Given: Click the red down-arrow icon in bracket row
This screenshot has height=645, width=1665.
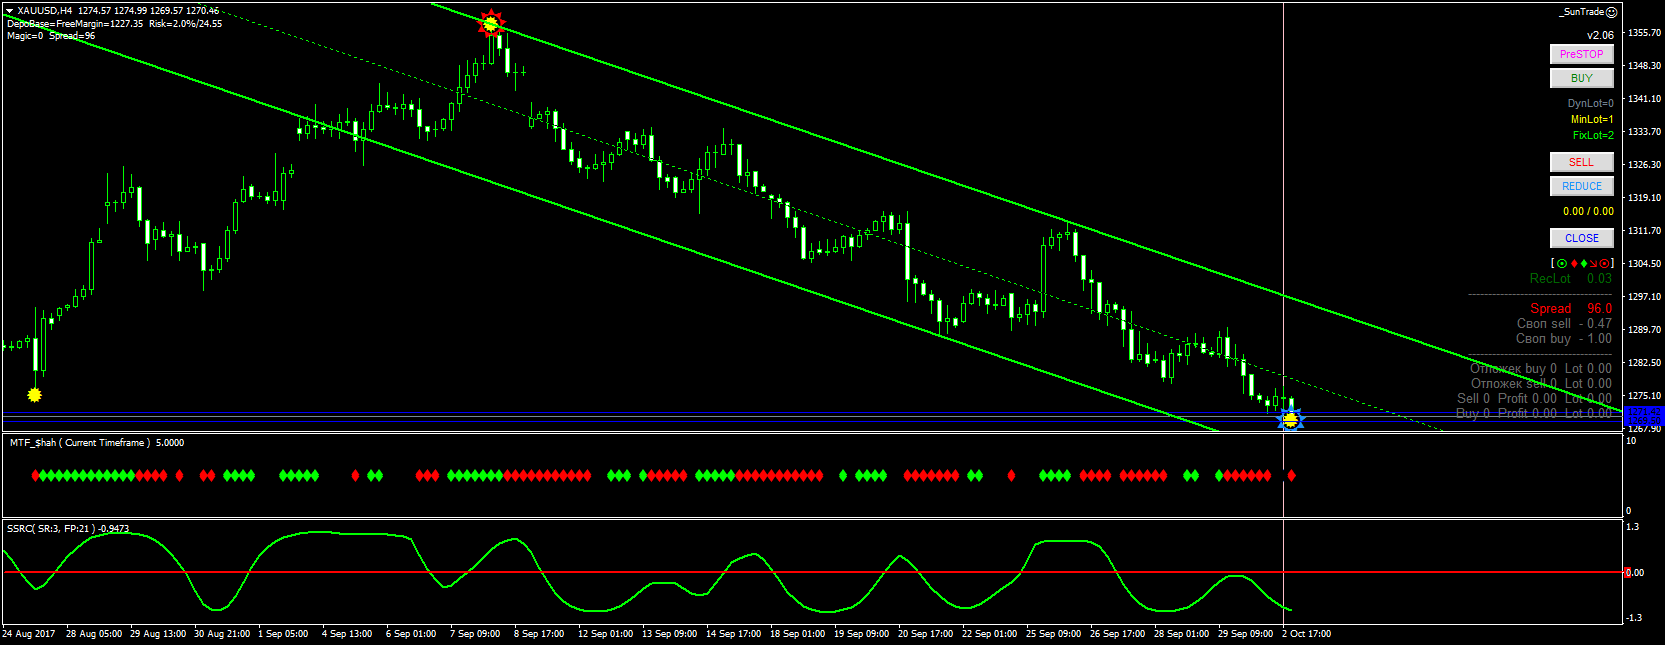Looking at the screenshot, I should pyautogui.click(x=1593, y=264).
